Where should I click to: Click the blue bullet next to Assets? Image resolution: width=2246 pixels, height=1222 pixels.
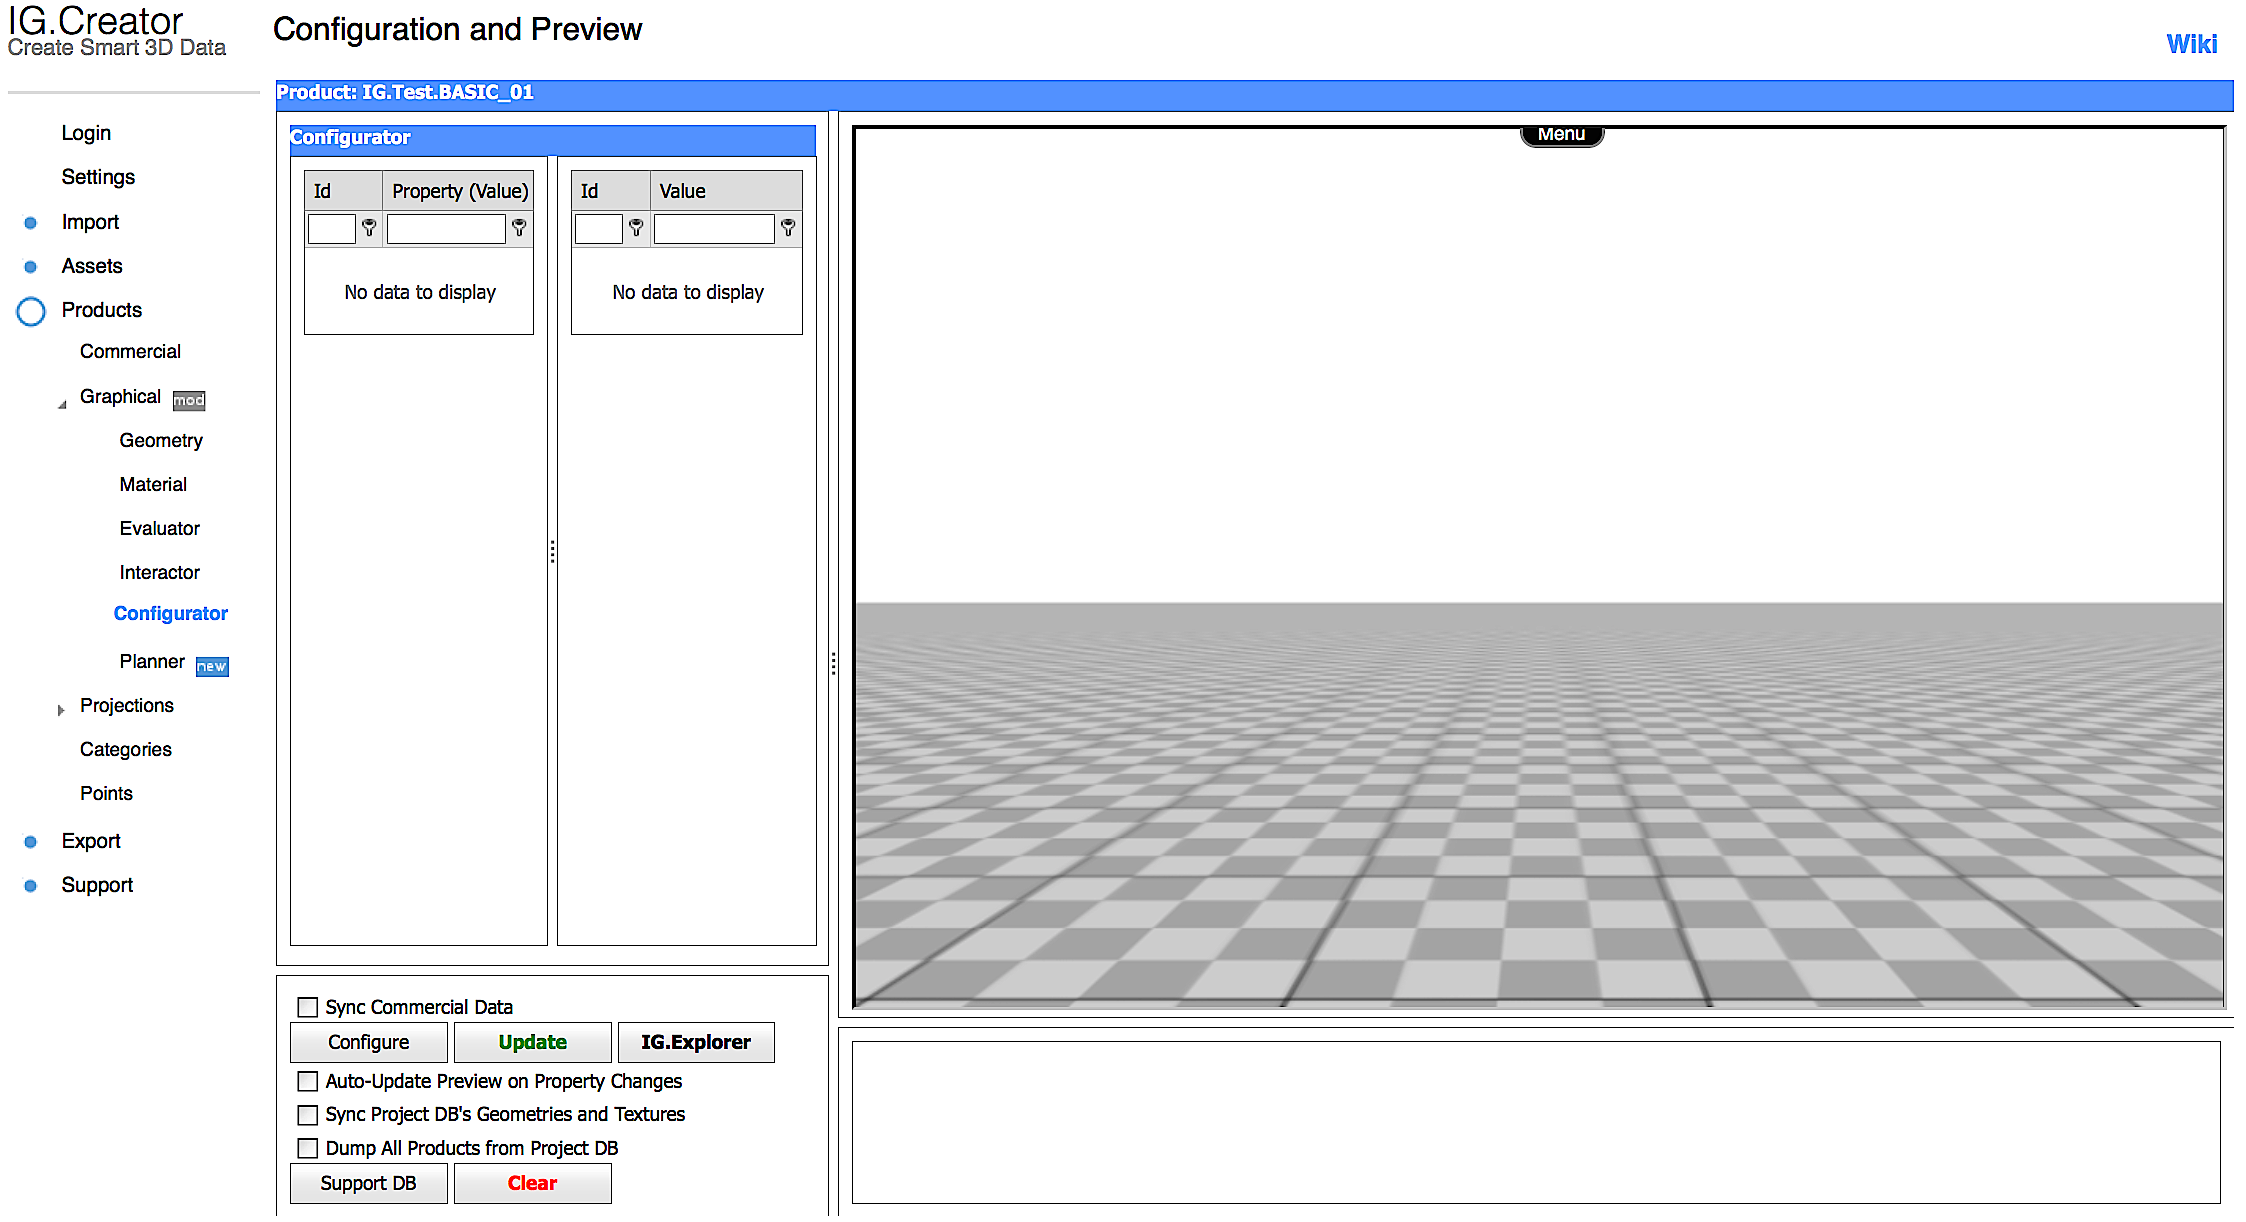pos(31,267)
